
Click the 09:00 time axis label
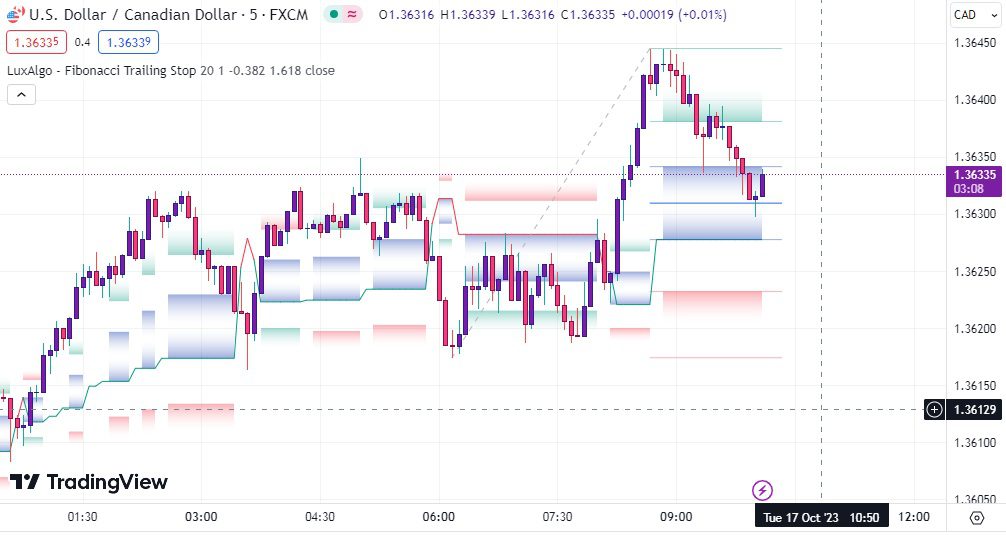tap(676, 517)
